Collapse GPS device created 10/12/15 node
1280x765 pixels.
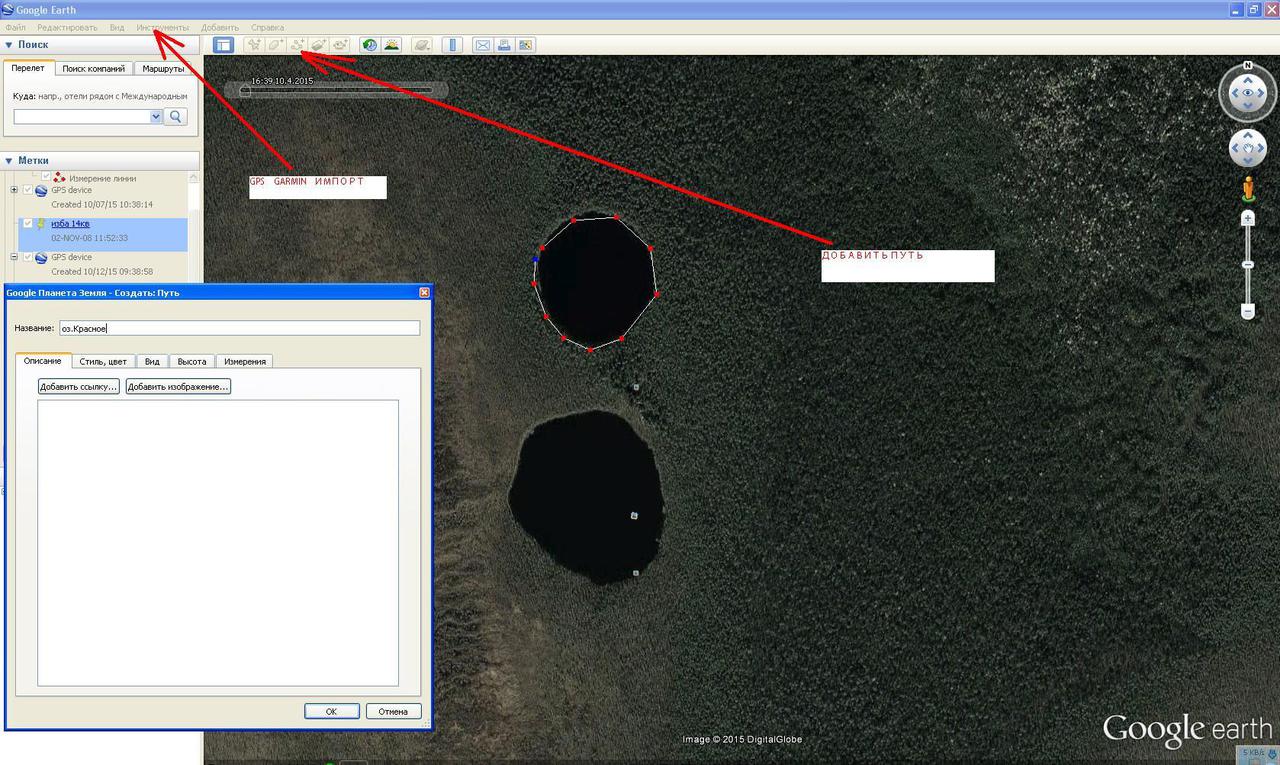click(x=14, y=257)
